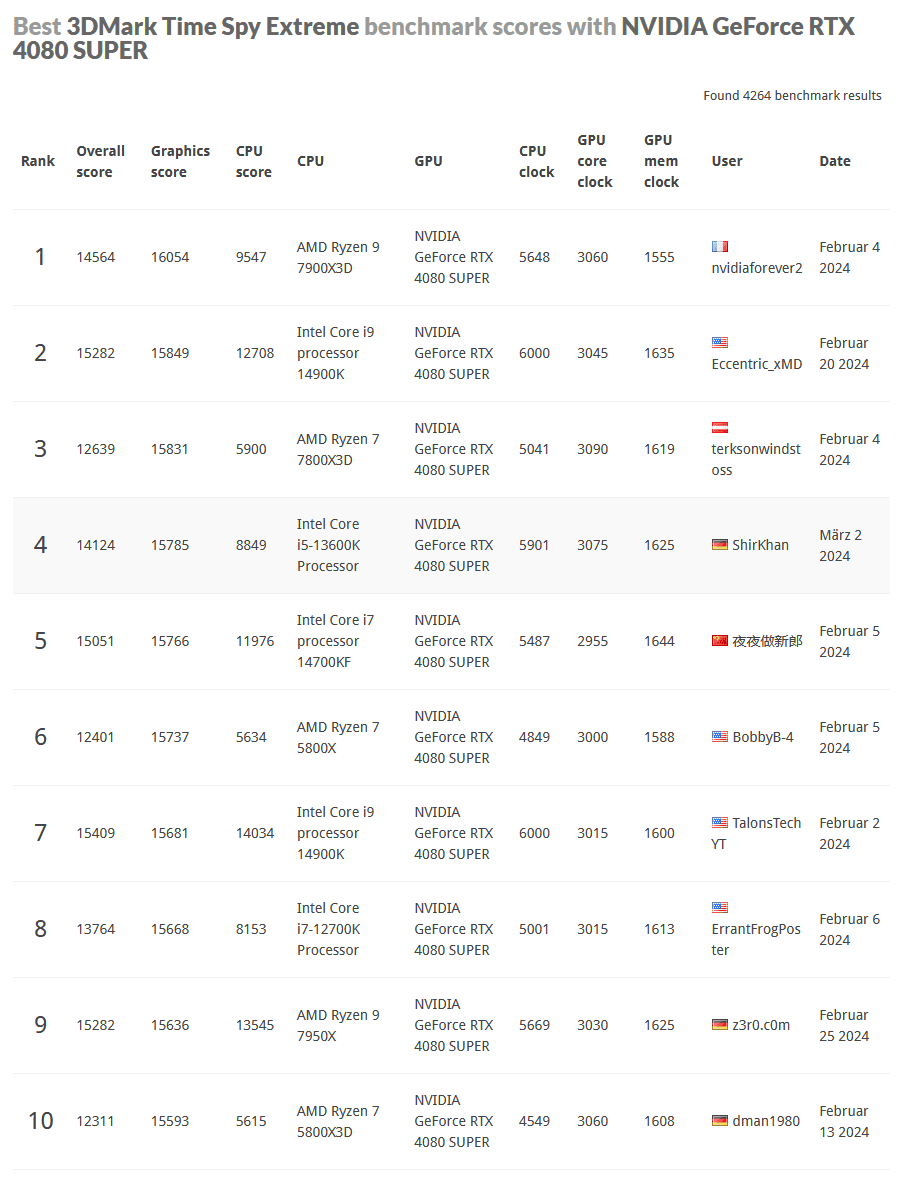Click the Chinese flag in rank 5 row

pyautogui.click(x=720, y=641)
